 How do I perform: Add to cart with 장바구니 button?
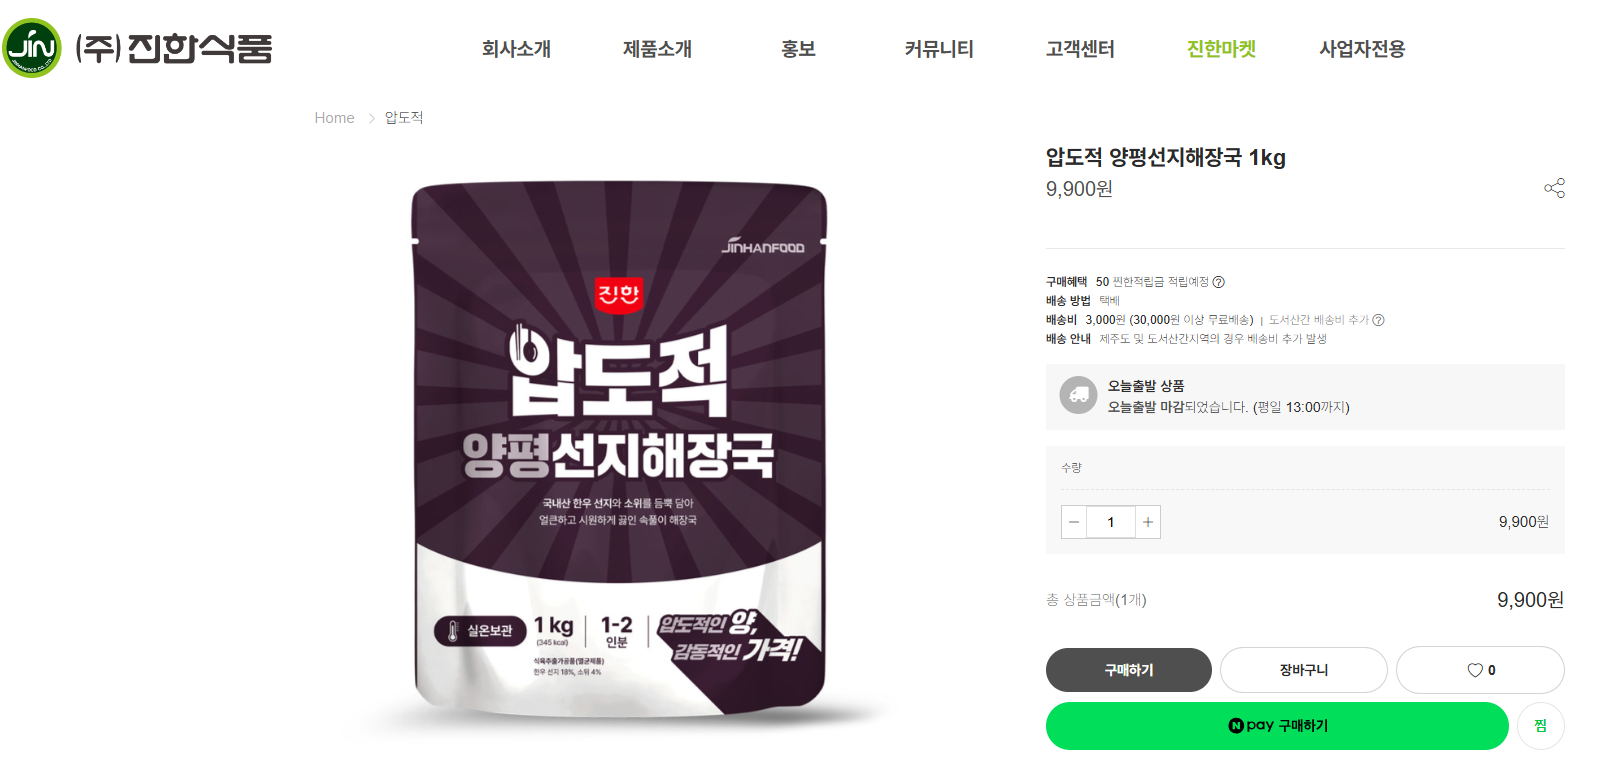tap(1304, 670)
